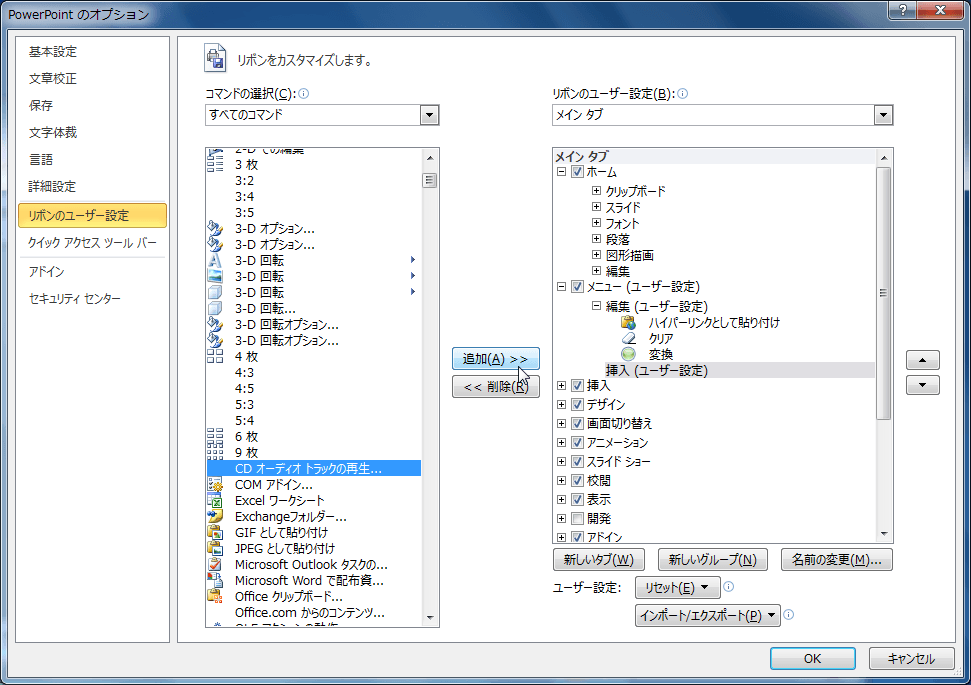Expand the クリップボード group

click(x=596, y=191)
